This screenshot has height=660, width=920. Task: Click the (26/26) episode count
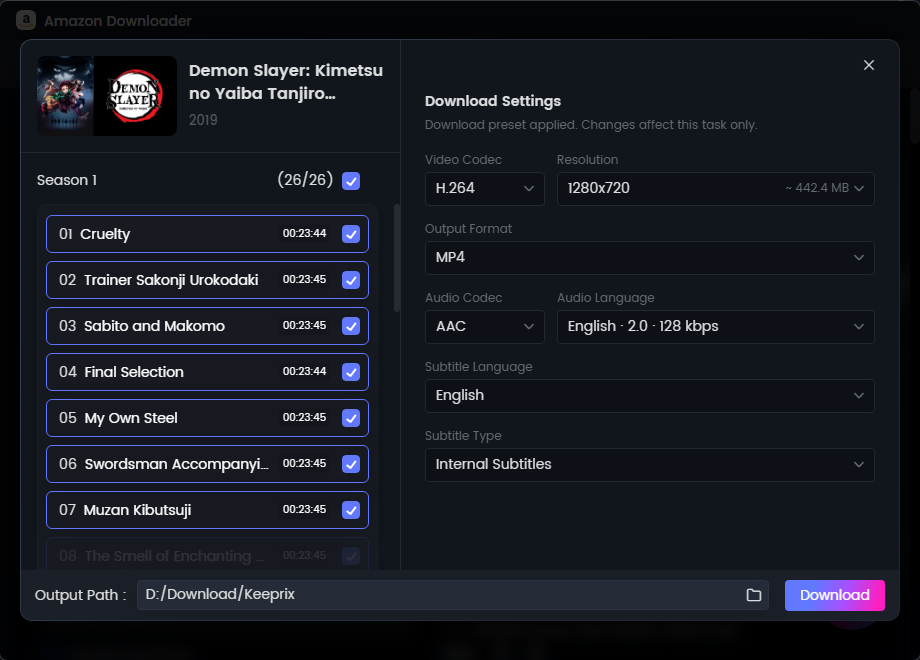[305, 180]
